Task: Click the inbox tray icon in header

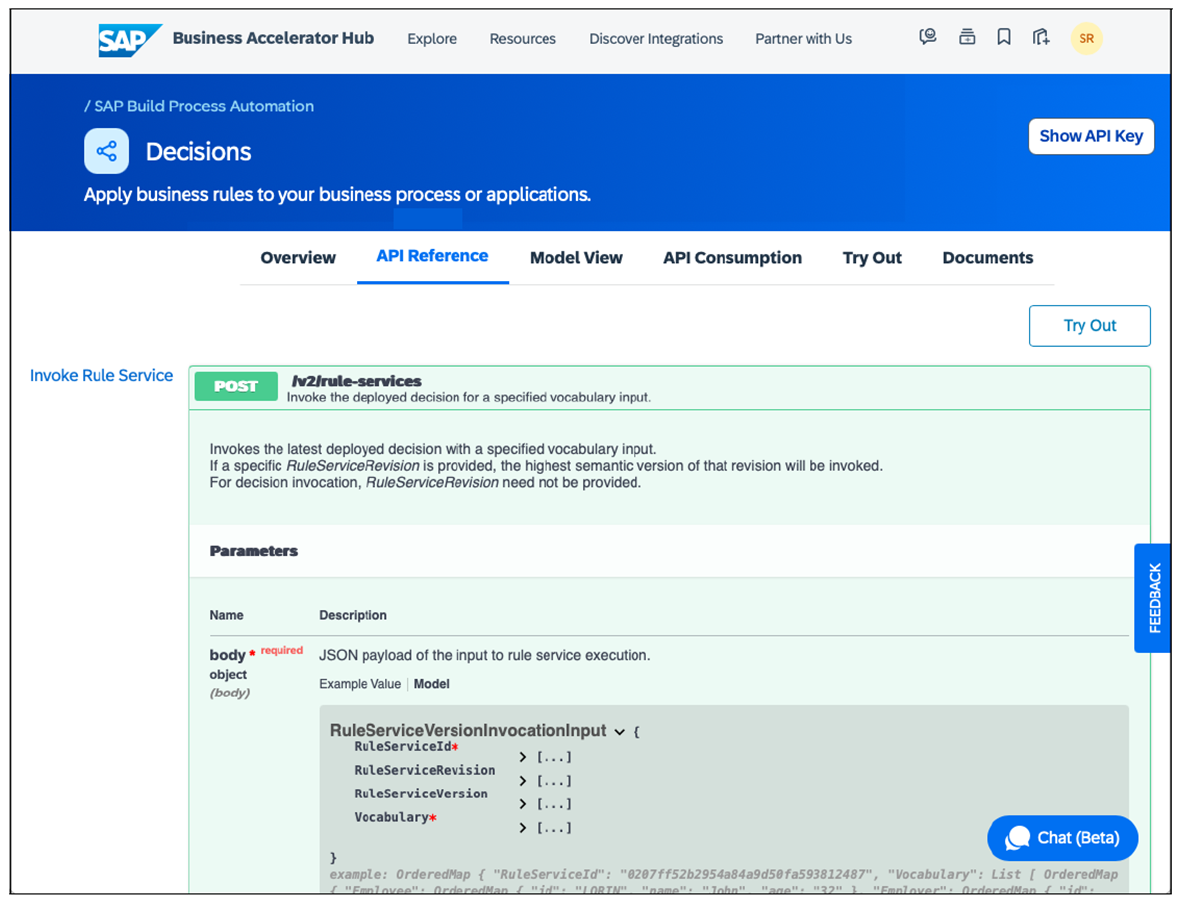Action: (x=966, y=38)
